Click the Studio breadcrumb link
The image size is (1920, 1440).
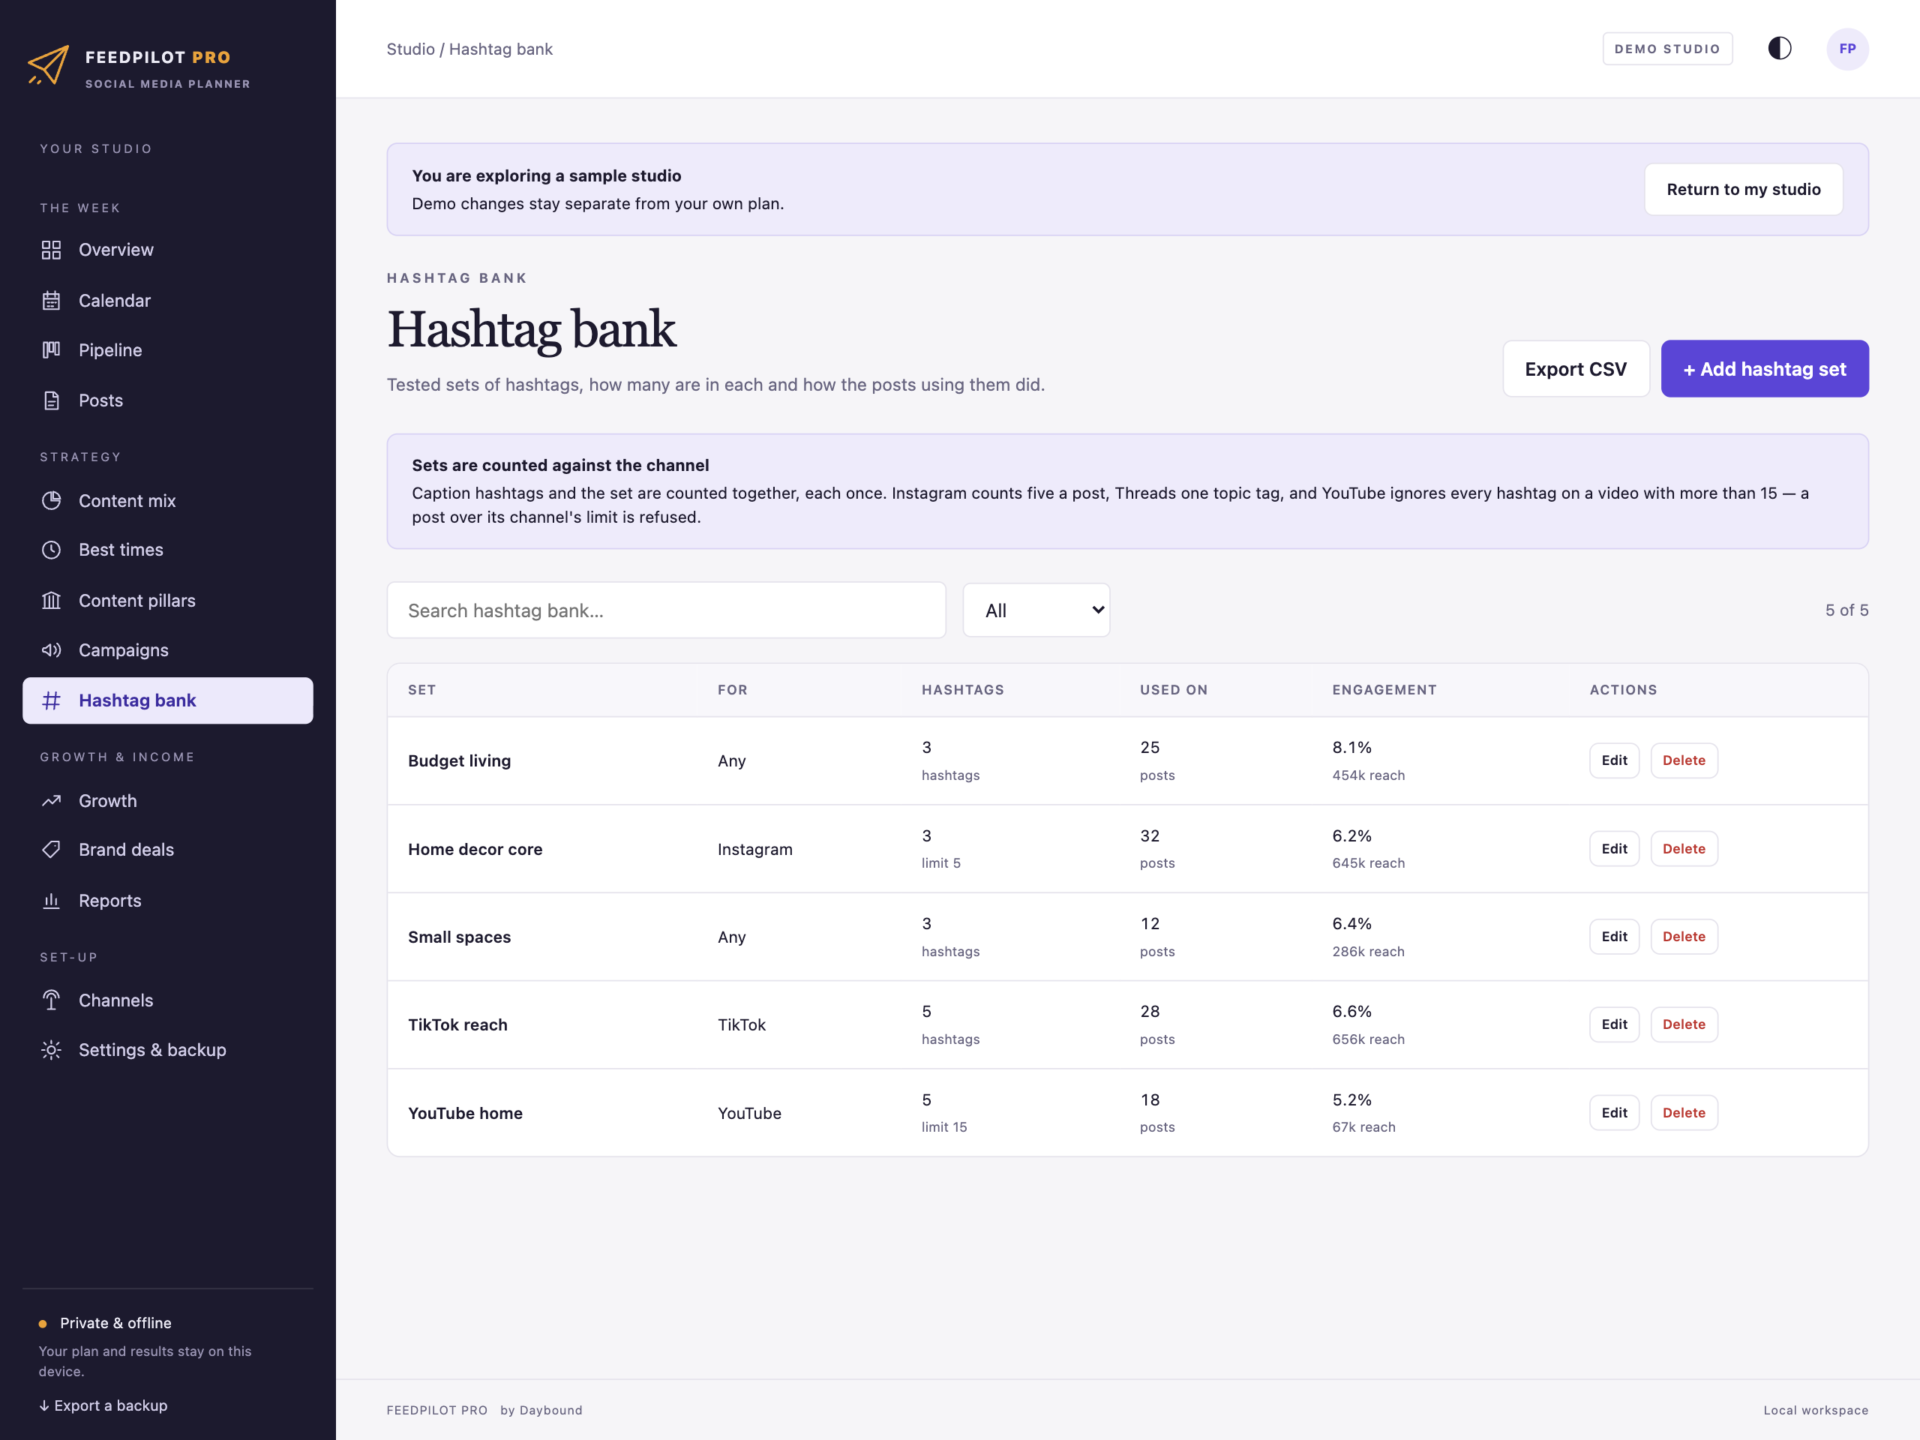(x=410, y=49)
